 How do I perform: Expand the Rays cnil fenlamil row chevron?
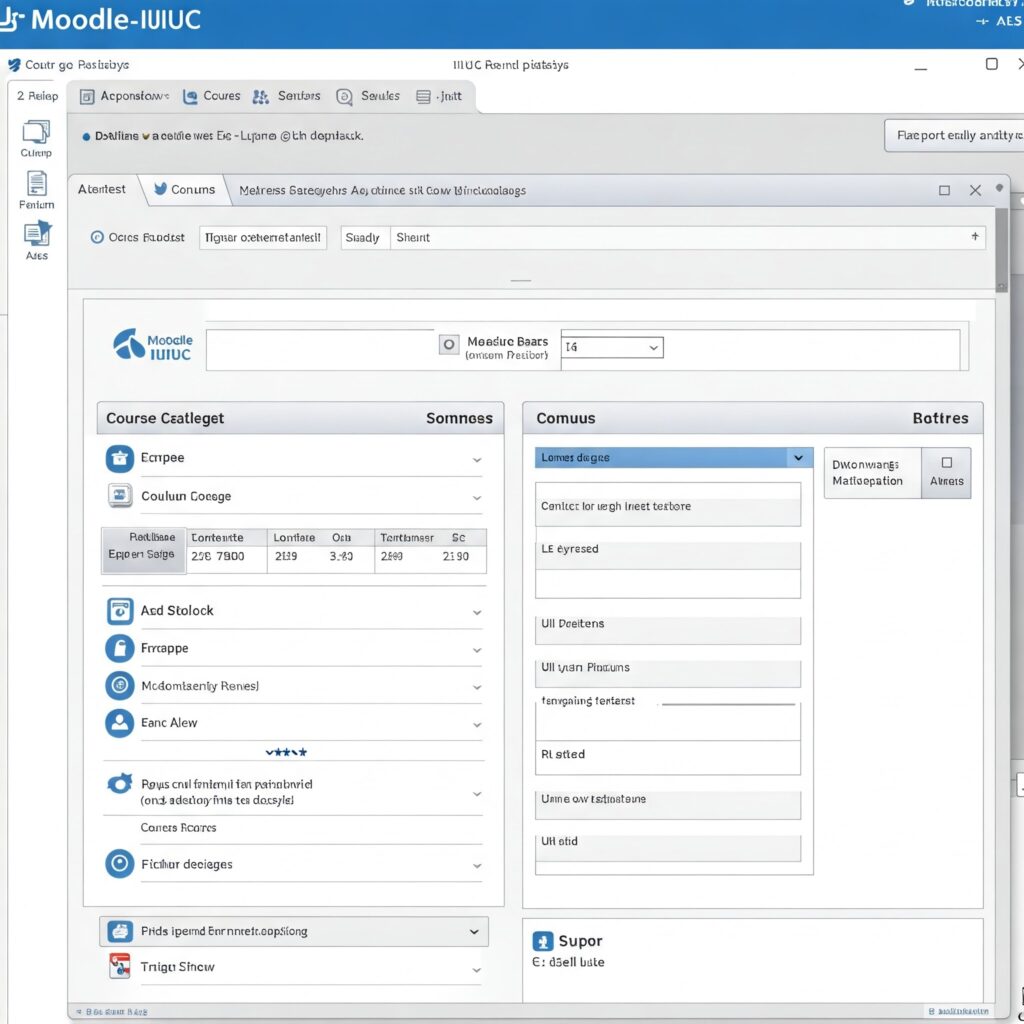point(477,794)
